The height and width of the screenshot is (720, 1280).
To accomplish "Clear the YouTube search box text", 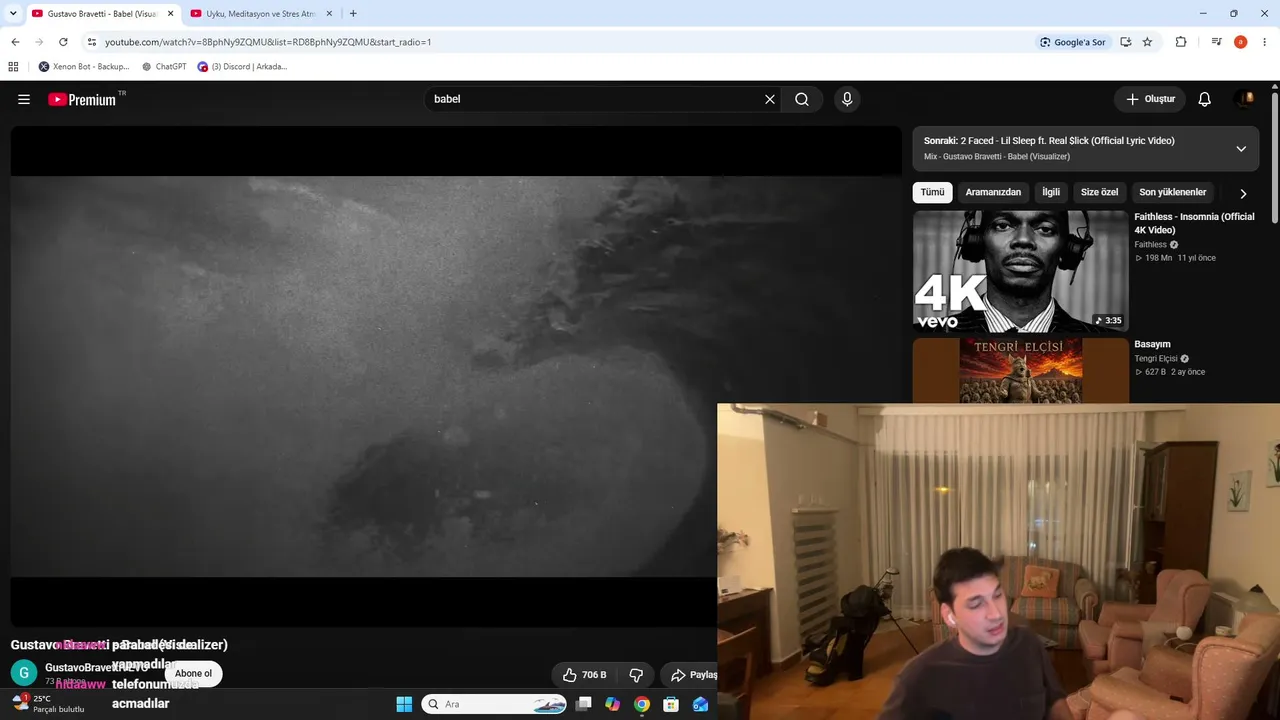I will tap(770, 99).
